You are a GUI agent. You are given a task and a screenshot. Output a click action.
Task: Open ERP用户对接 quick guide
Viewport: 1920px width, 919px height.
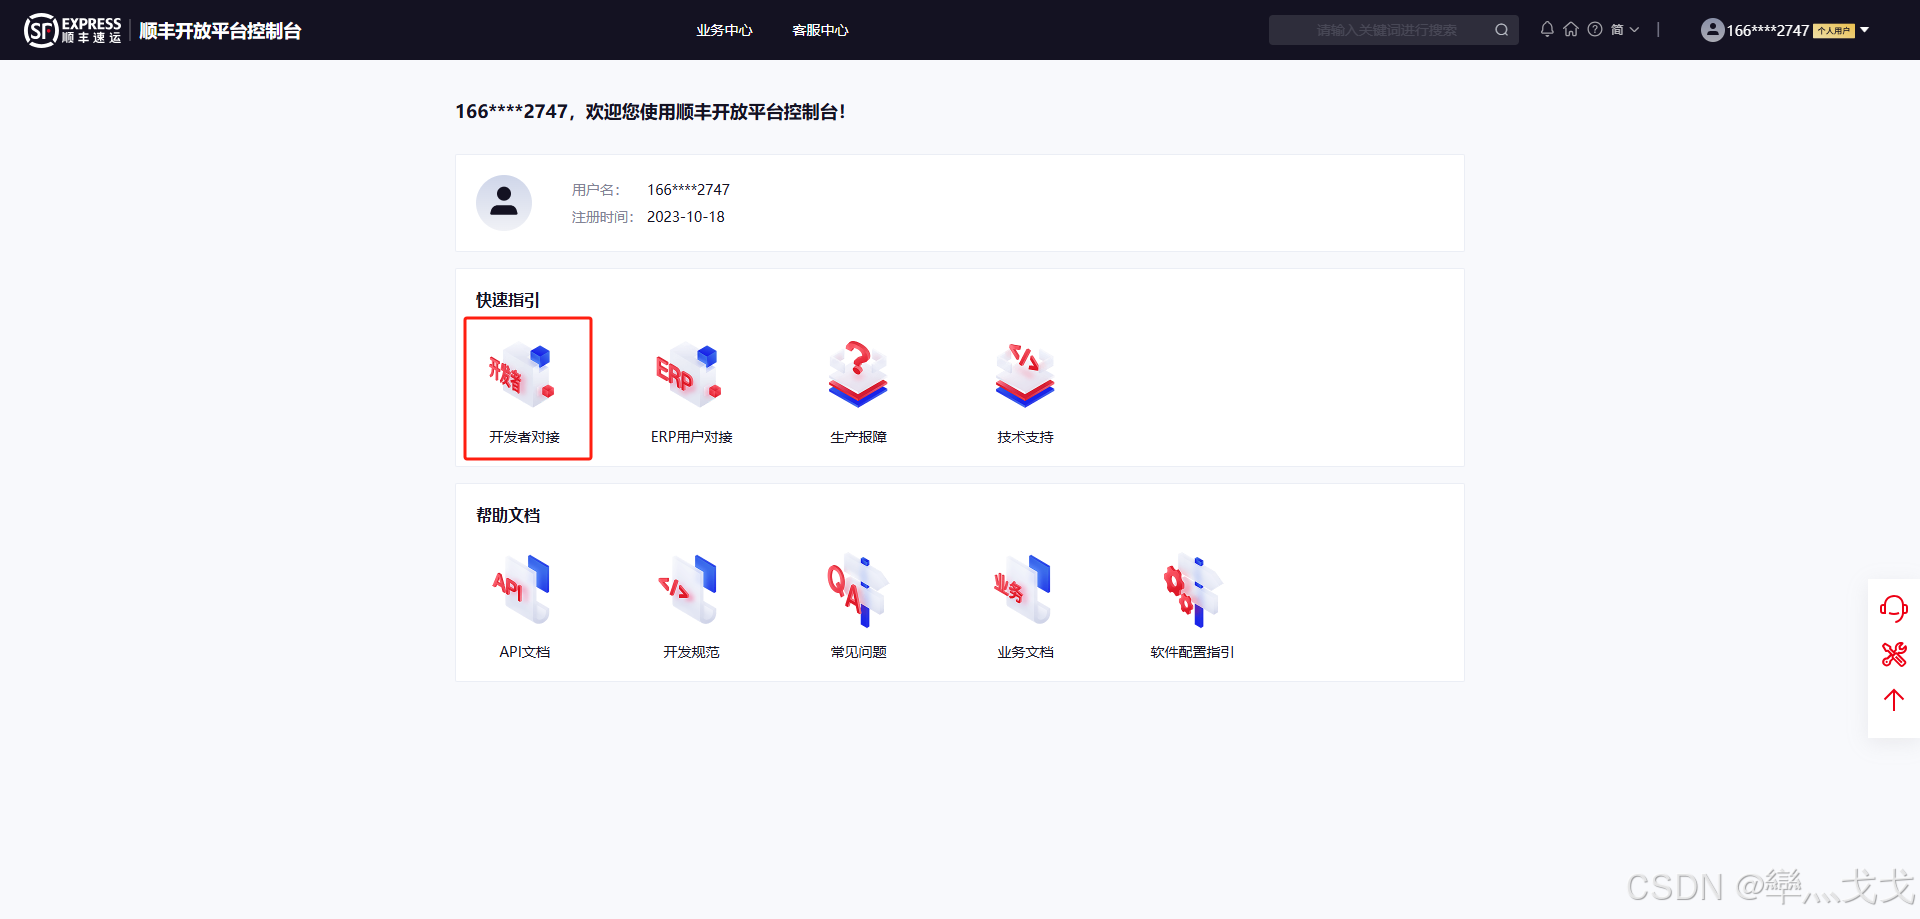coord(691,391)
